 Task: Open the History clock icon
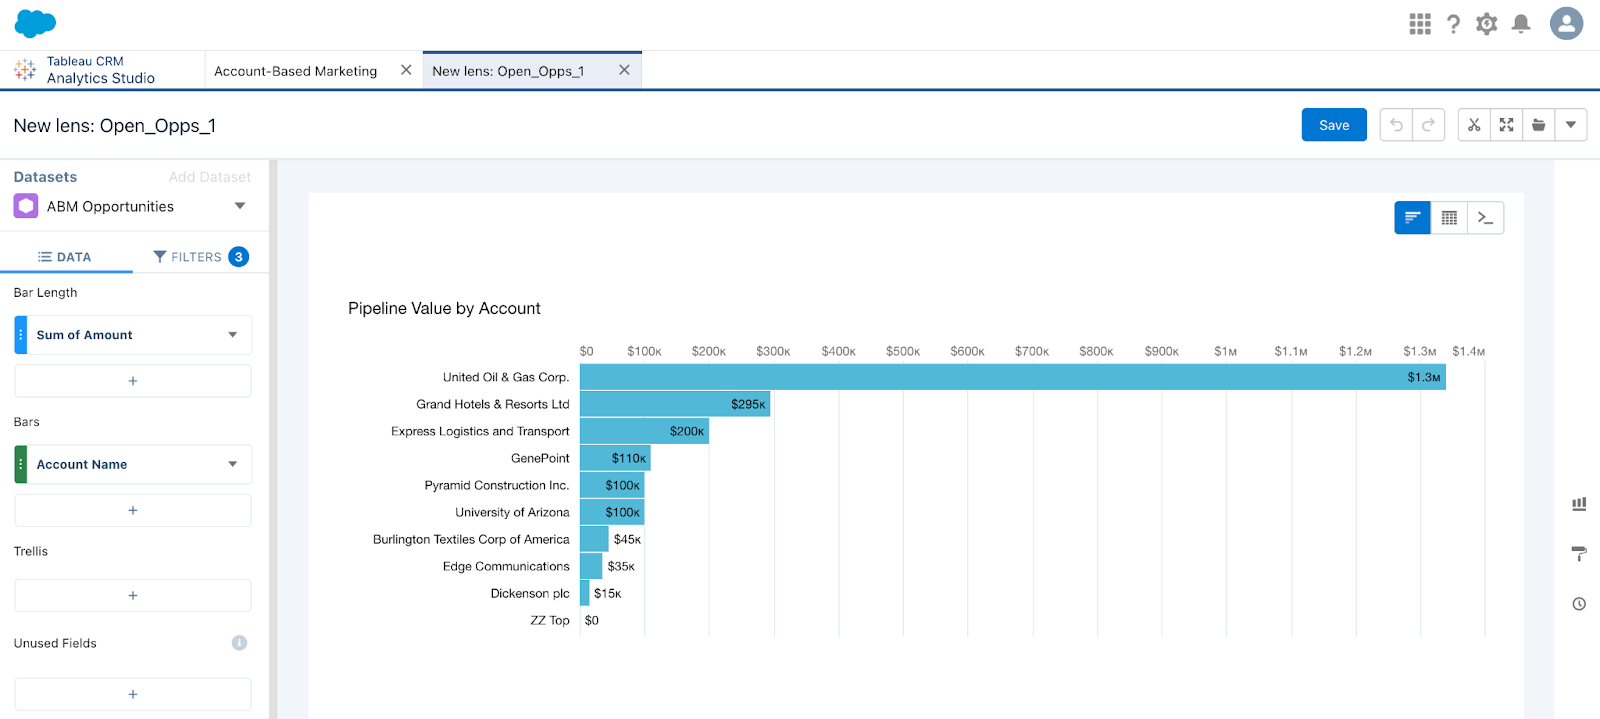point(1579,604)
